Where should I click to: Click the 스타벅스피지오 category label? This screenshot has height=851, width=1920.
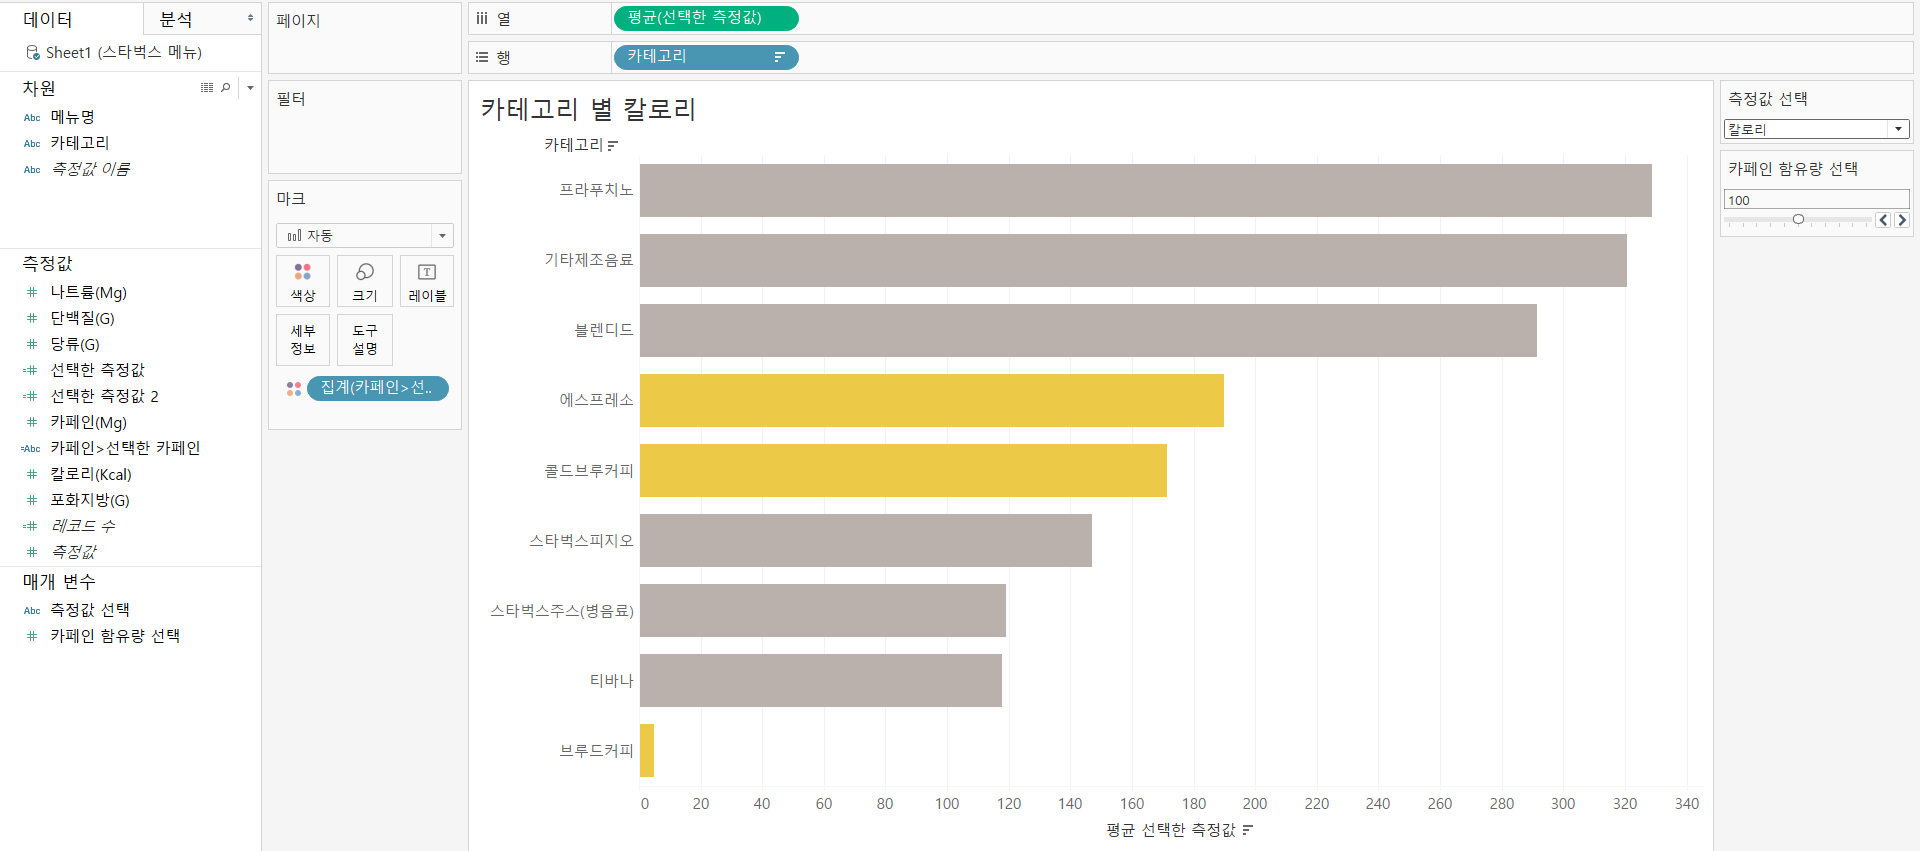[582, 540]
